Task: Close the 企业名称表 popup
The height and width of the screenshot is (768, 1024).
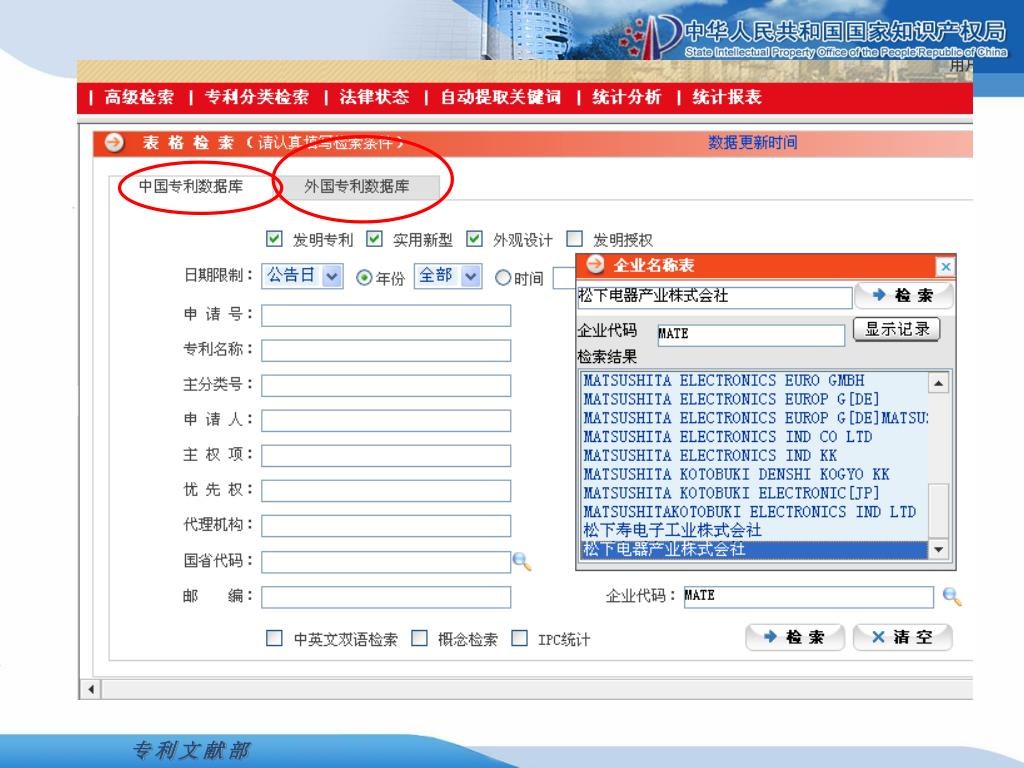Action: (945, 266)
